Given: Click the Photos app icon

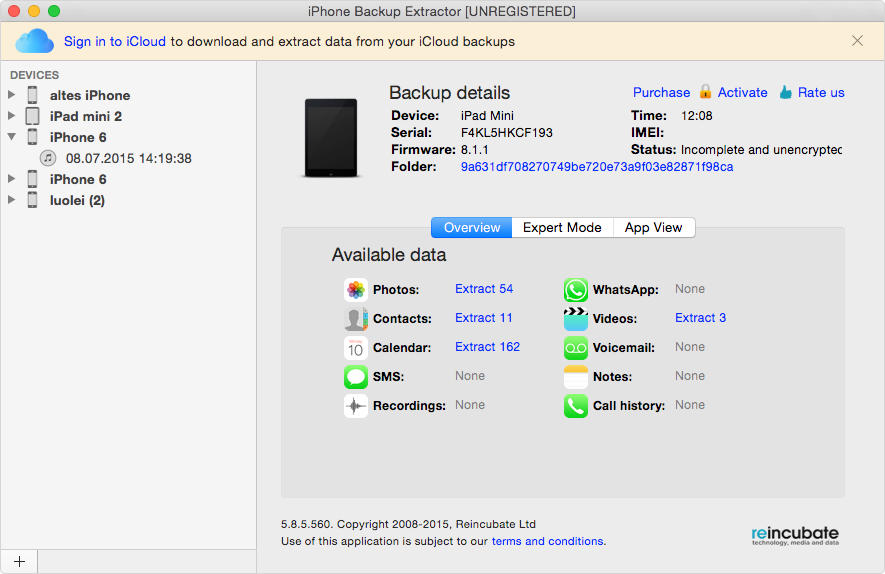Looking at the screenshot, I should click(356, 290).
